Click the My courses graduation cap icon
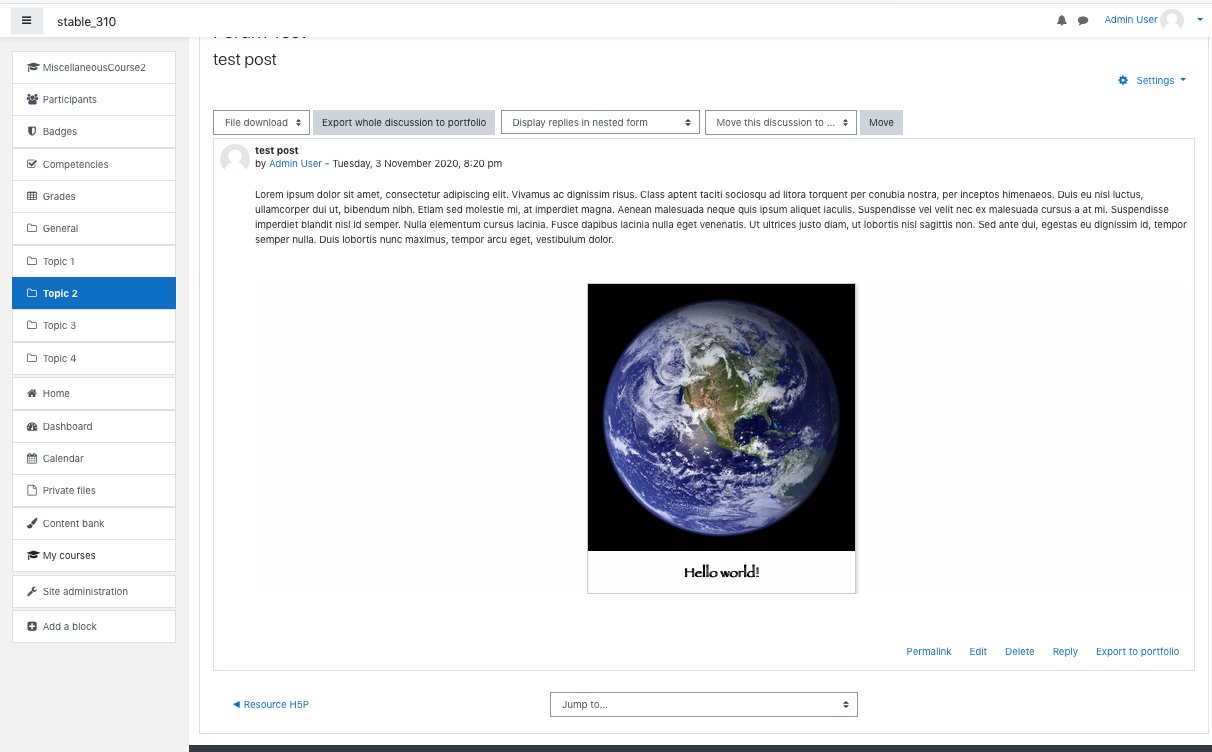Image resolution: width=1212 pixels, height=752 pixels. pos(33,555)
